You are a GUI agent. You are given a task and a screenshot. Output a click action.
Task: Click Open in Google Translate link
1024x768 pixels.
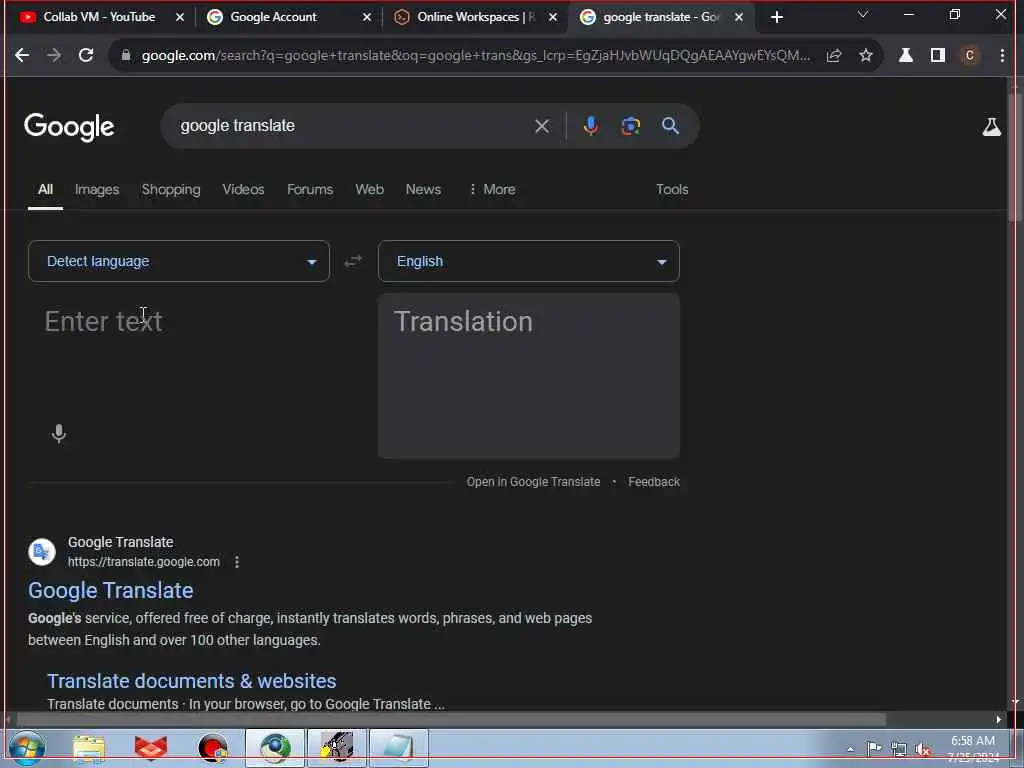533,482
